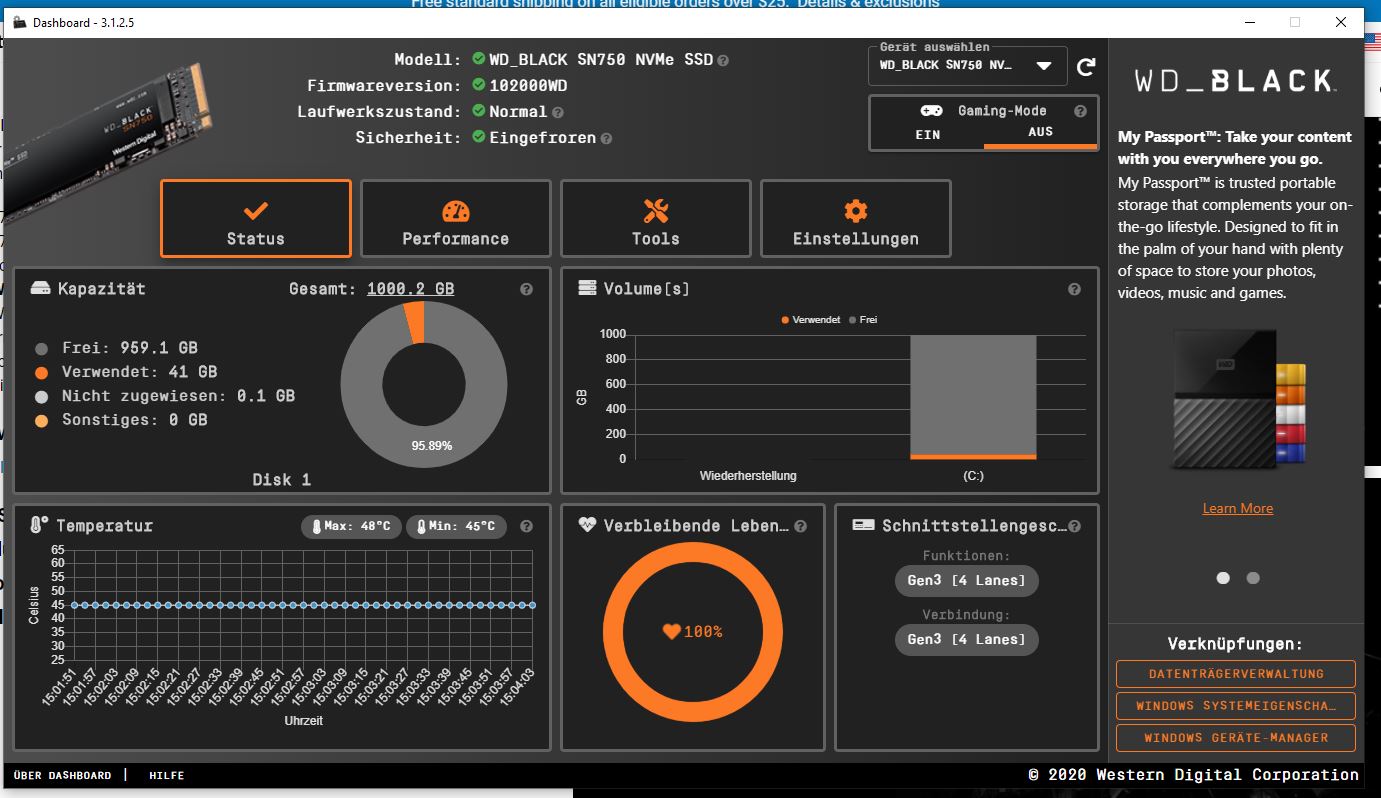
Task: Click the heart pulse life icon
Action: point(588,525)
